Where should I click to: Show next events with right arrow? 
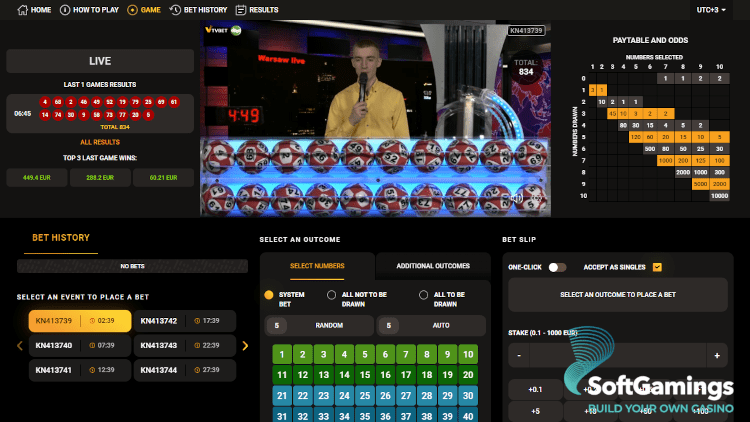pyautogui.click(x=246, y=346)
